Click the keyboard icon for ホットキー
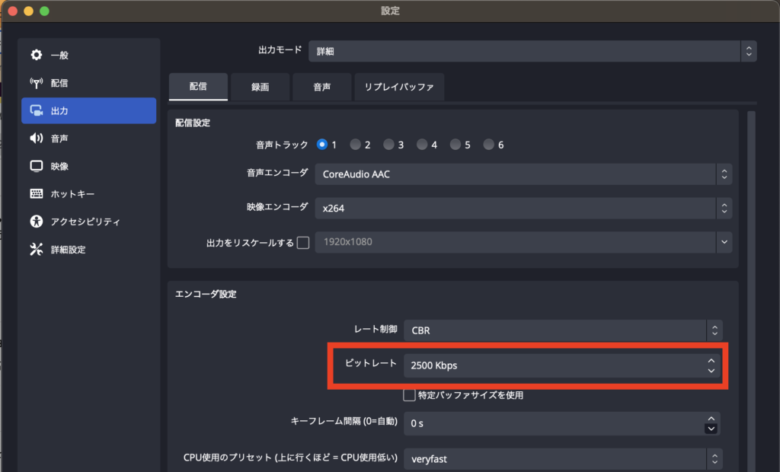780x472 pixels. [x=37, y=194]
